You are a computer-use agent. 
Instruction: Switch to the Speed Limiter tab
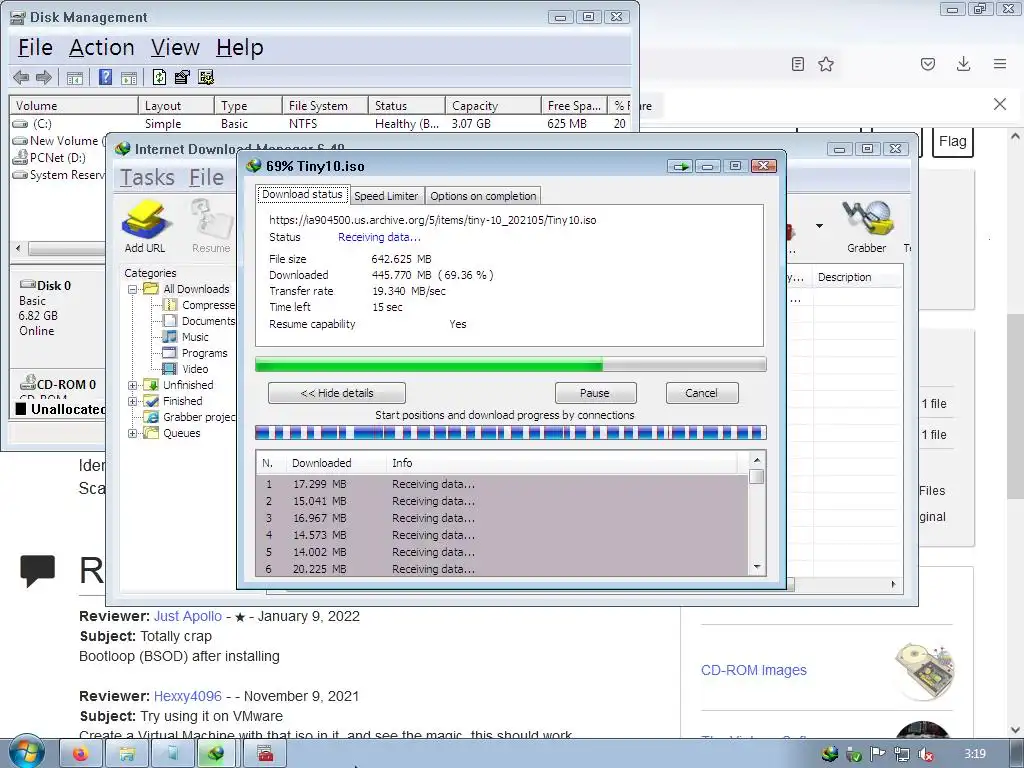[x=386, y=196]
